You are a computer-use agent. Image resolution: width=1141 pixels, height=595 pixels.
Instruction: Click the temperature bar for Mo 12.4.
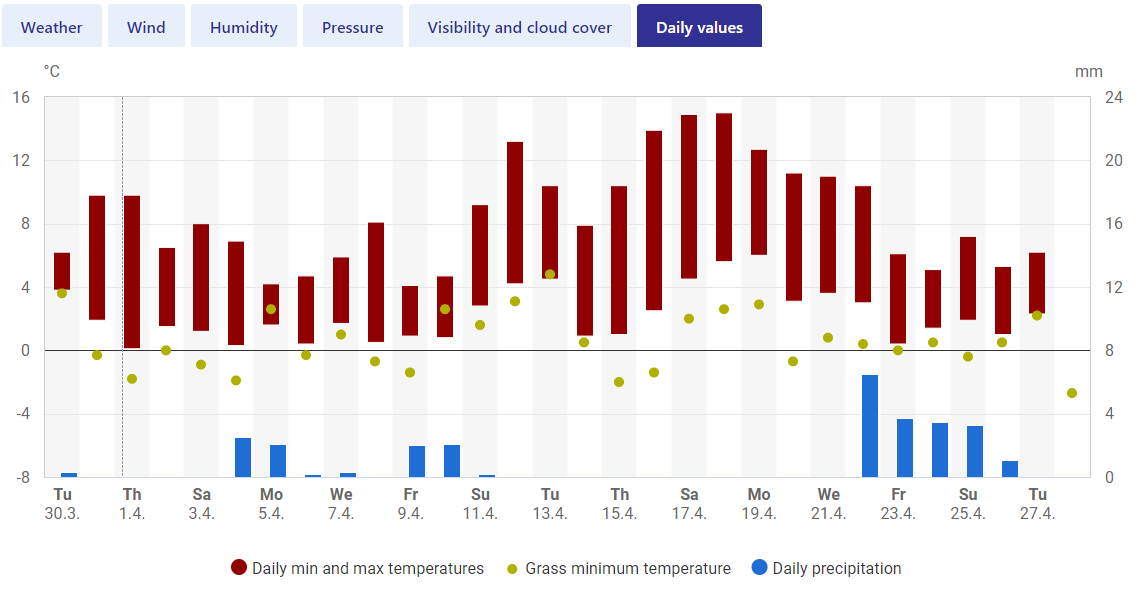(515, 212)
